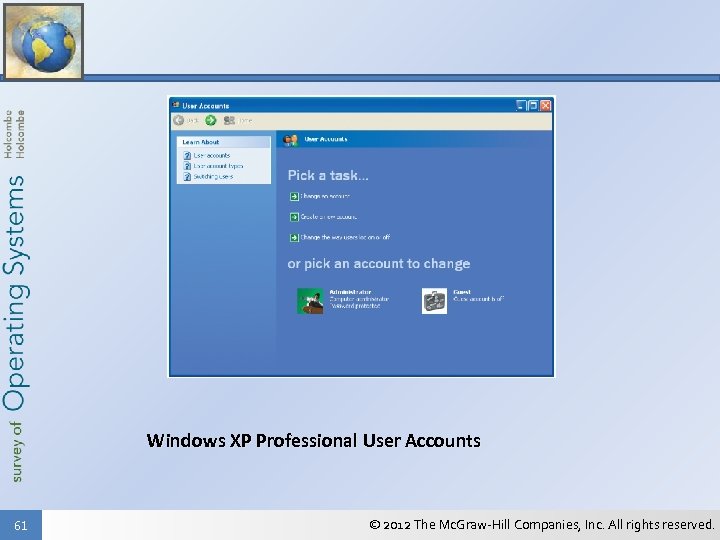Maximize the User Accounts window
Screen dimensions: 720x540
tap(533, 106)
